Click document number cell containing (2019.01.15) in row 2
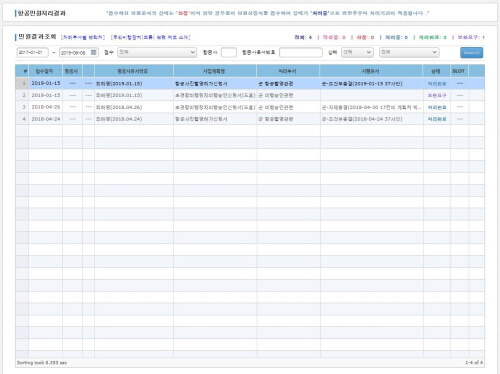Viewport: 500px width, 374px height. (134, 95)
